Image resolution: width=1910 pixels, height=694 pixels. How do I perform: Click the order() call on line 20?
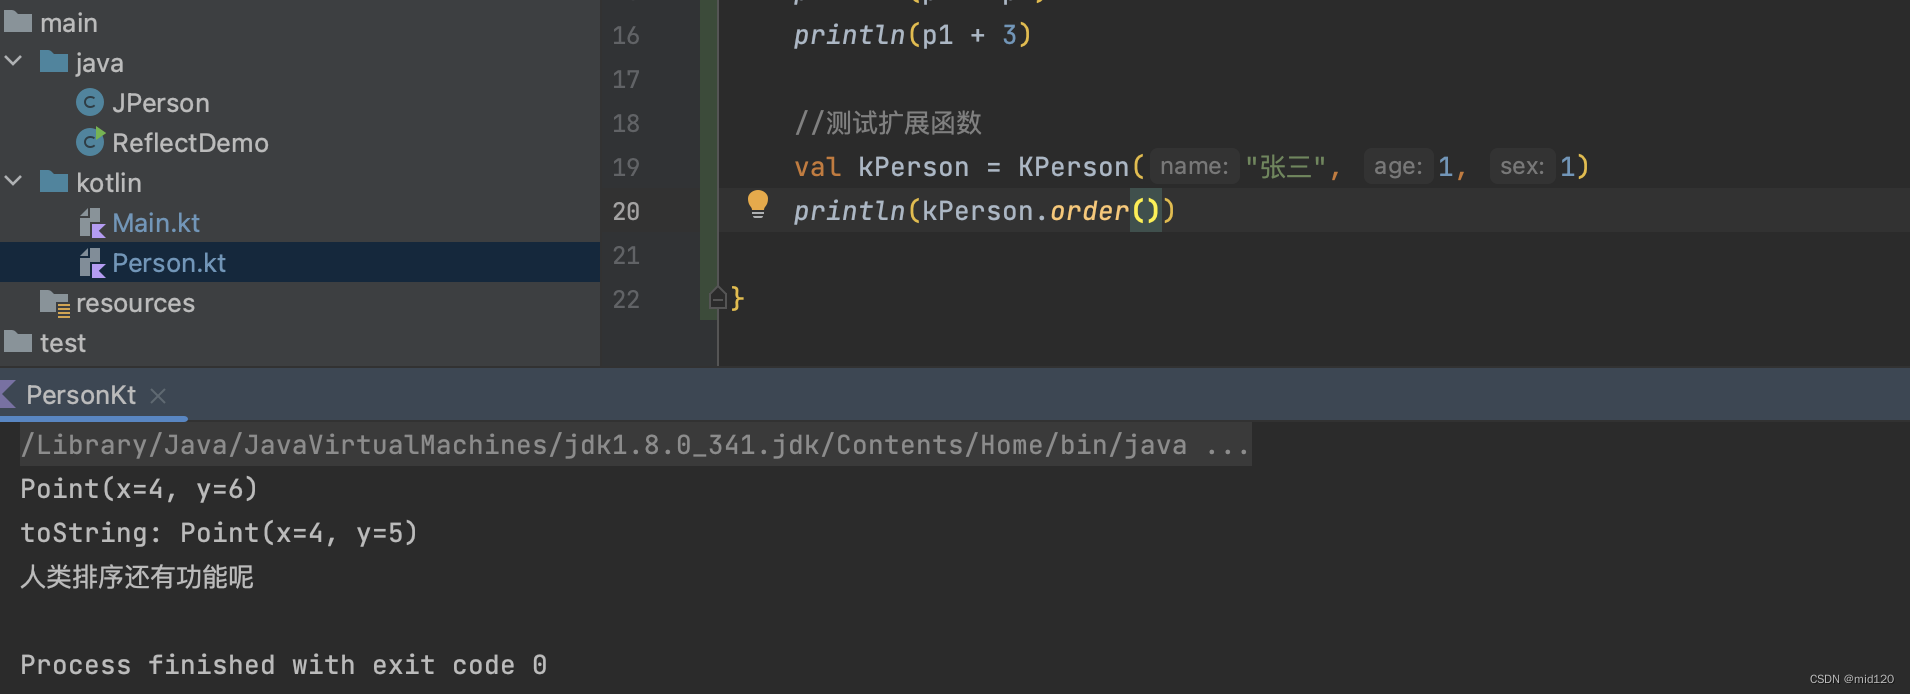click(1105, 211)
